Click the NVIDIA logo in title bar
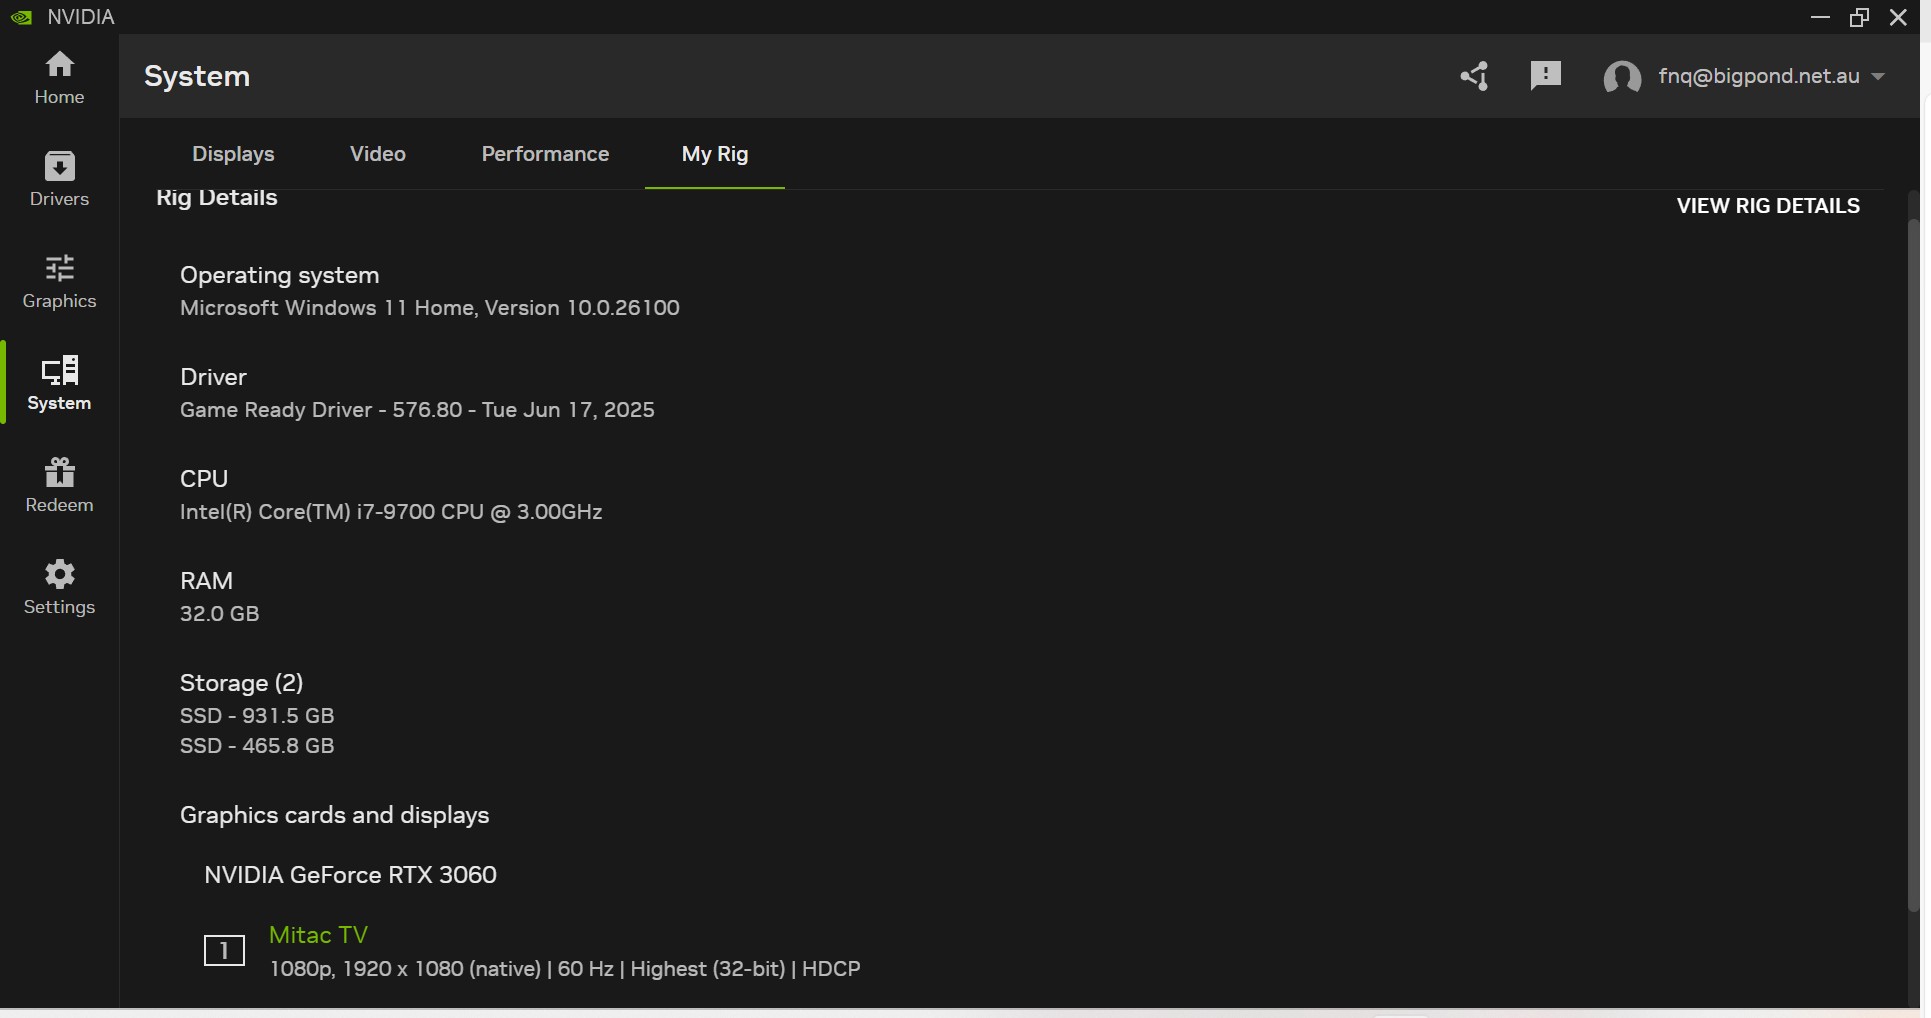Viewport: 1931px width, 1018px height. click(x=21, y=17)
